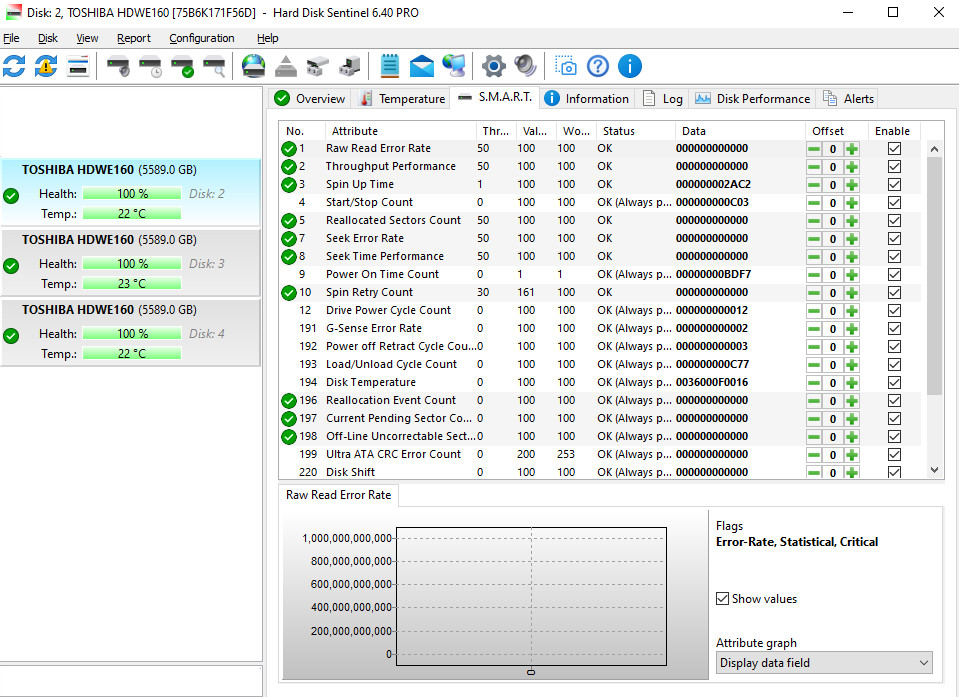Select the Disk Temperature attribute row
Image resolution: width=959 pixels, height=697 pixels.
point(600,382)
